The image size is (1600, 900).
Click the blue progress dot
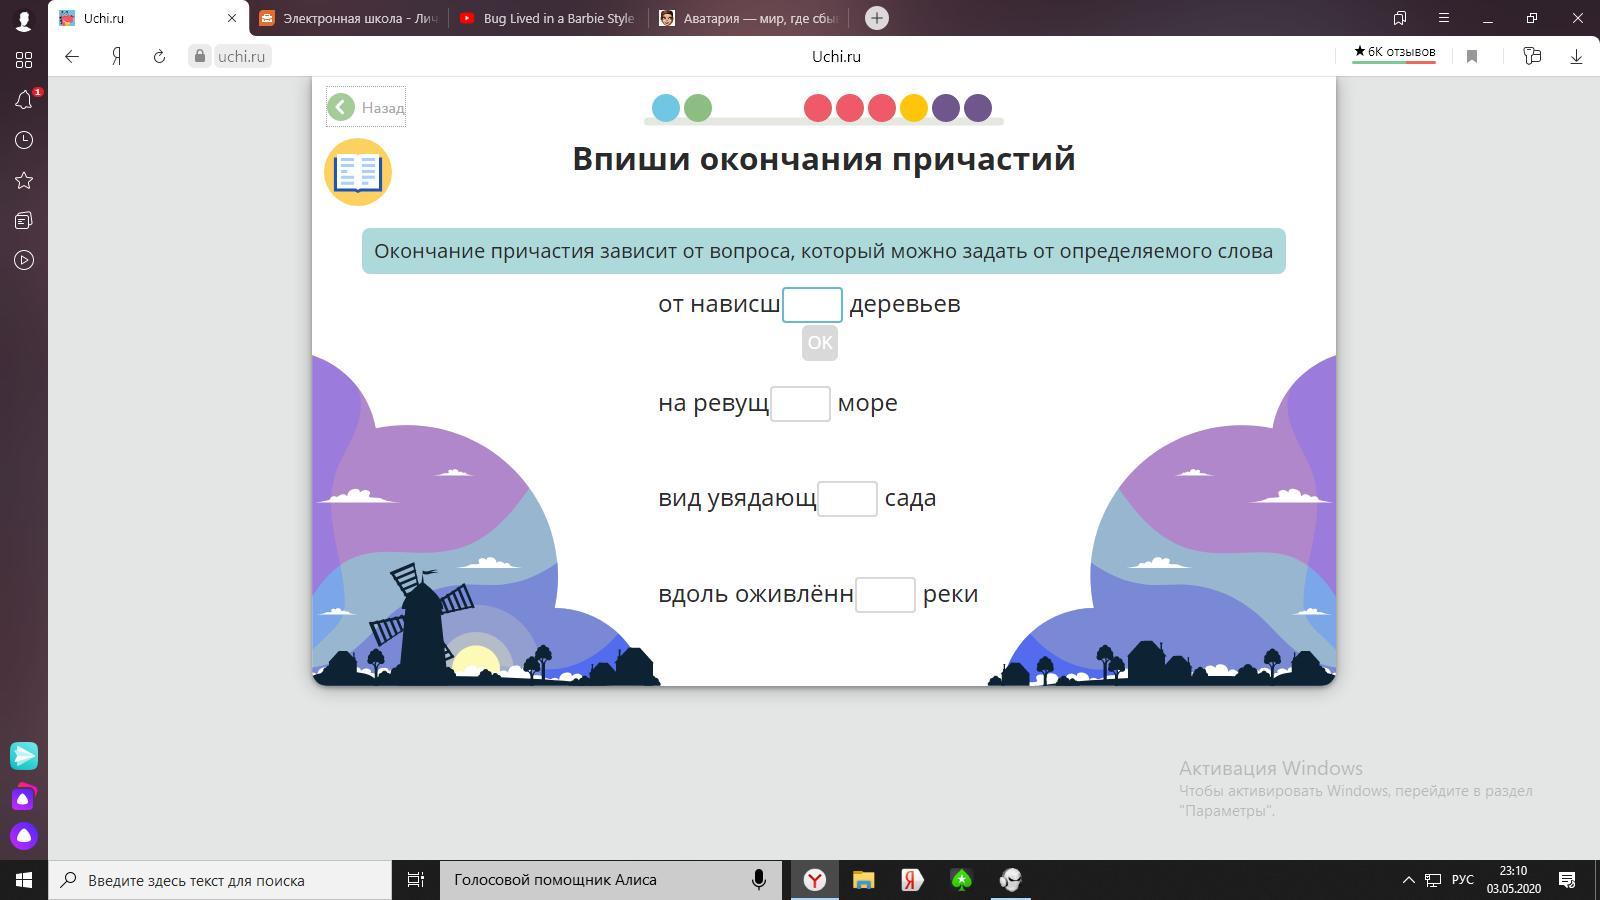[666, 108]
